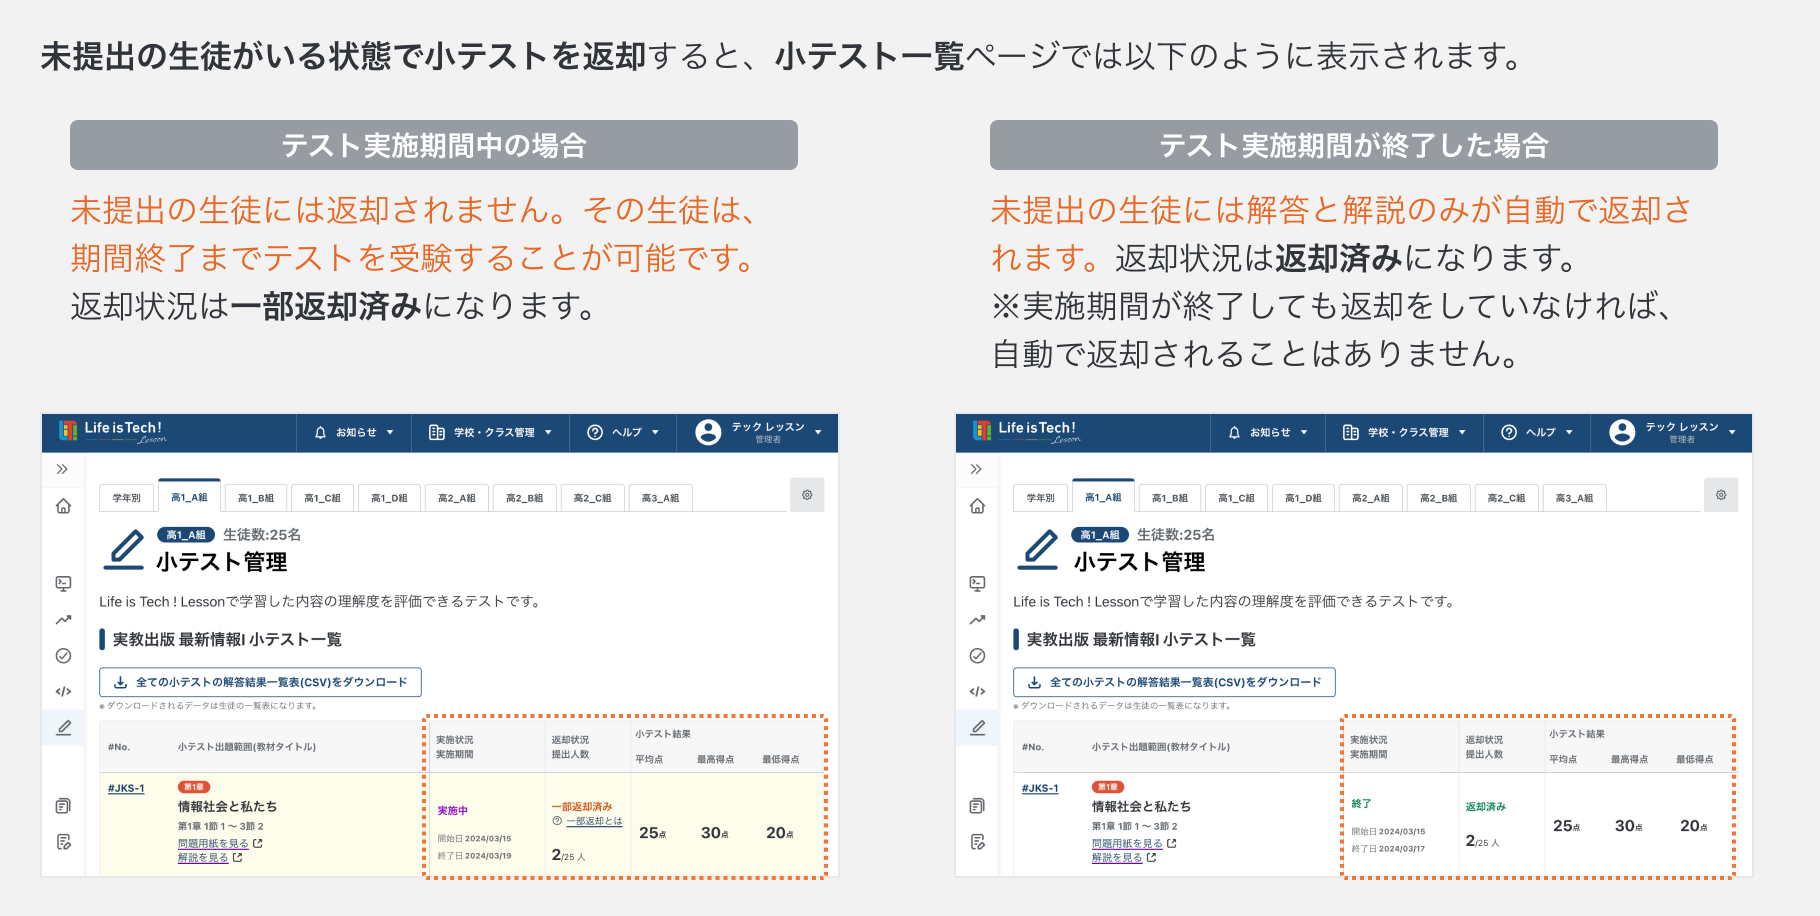Switch to 学年別 tab in the 実施中 screenshot

click(x=127, y=498)
